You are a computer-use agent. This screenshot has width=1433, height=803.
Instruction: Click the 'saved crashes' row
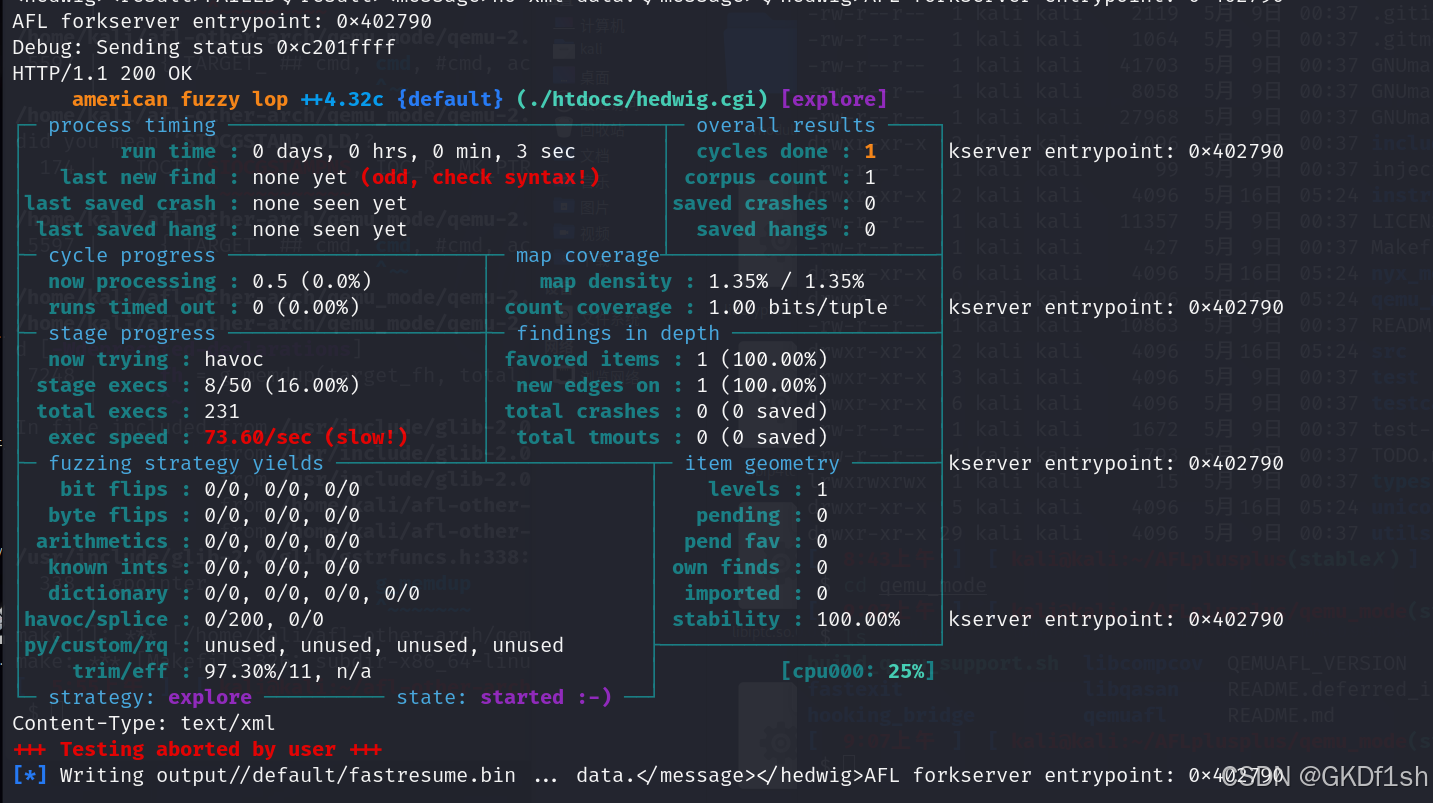[774, 203]
